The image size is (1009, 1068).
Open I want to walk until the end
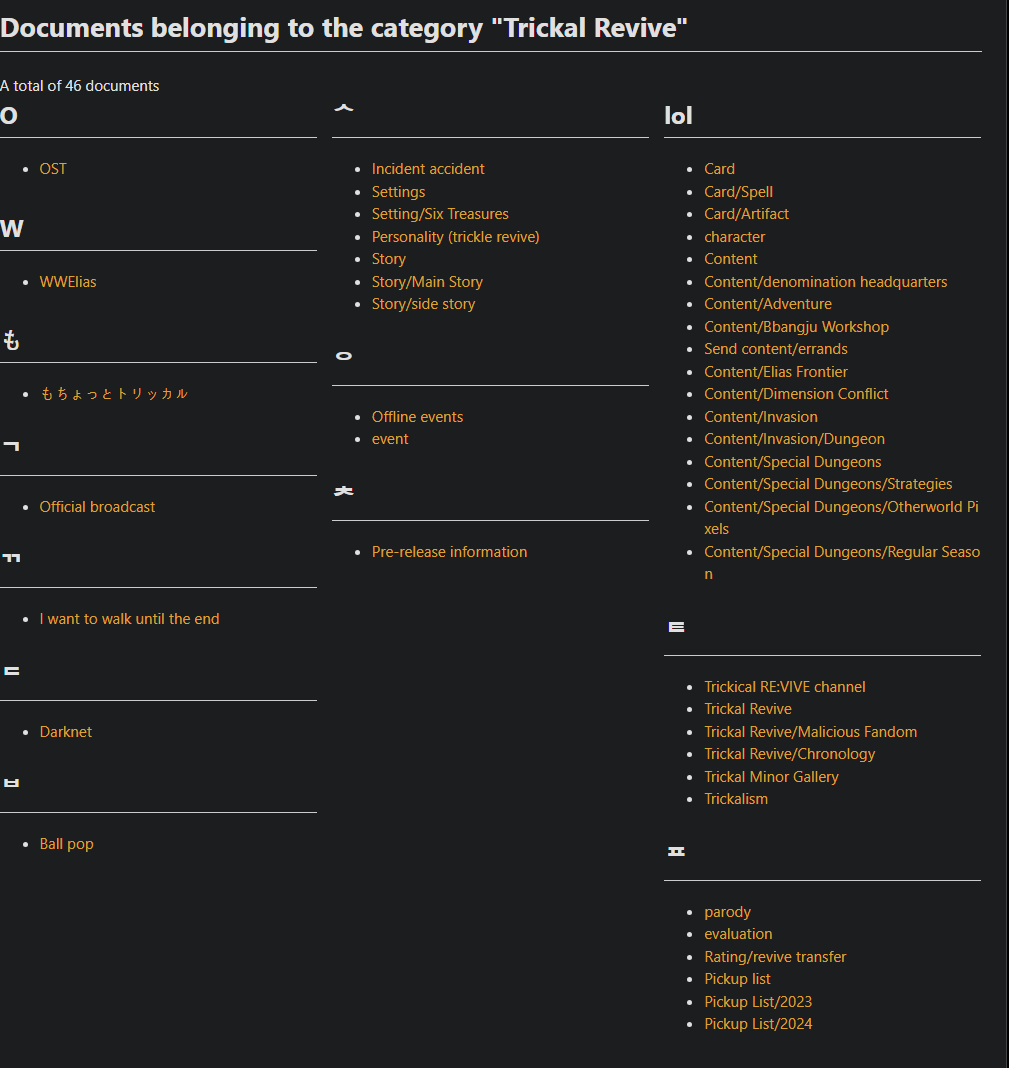[x=129, y=619]
